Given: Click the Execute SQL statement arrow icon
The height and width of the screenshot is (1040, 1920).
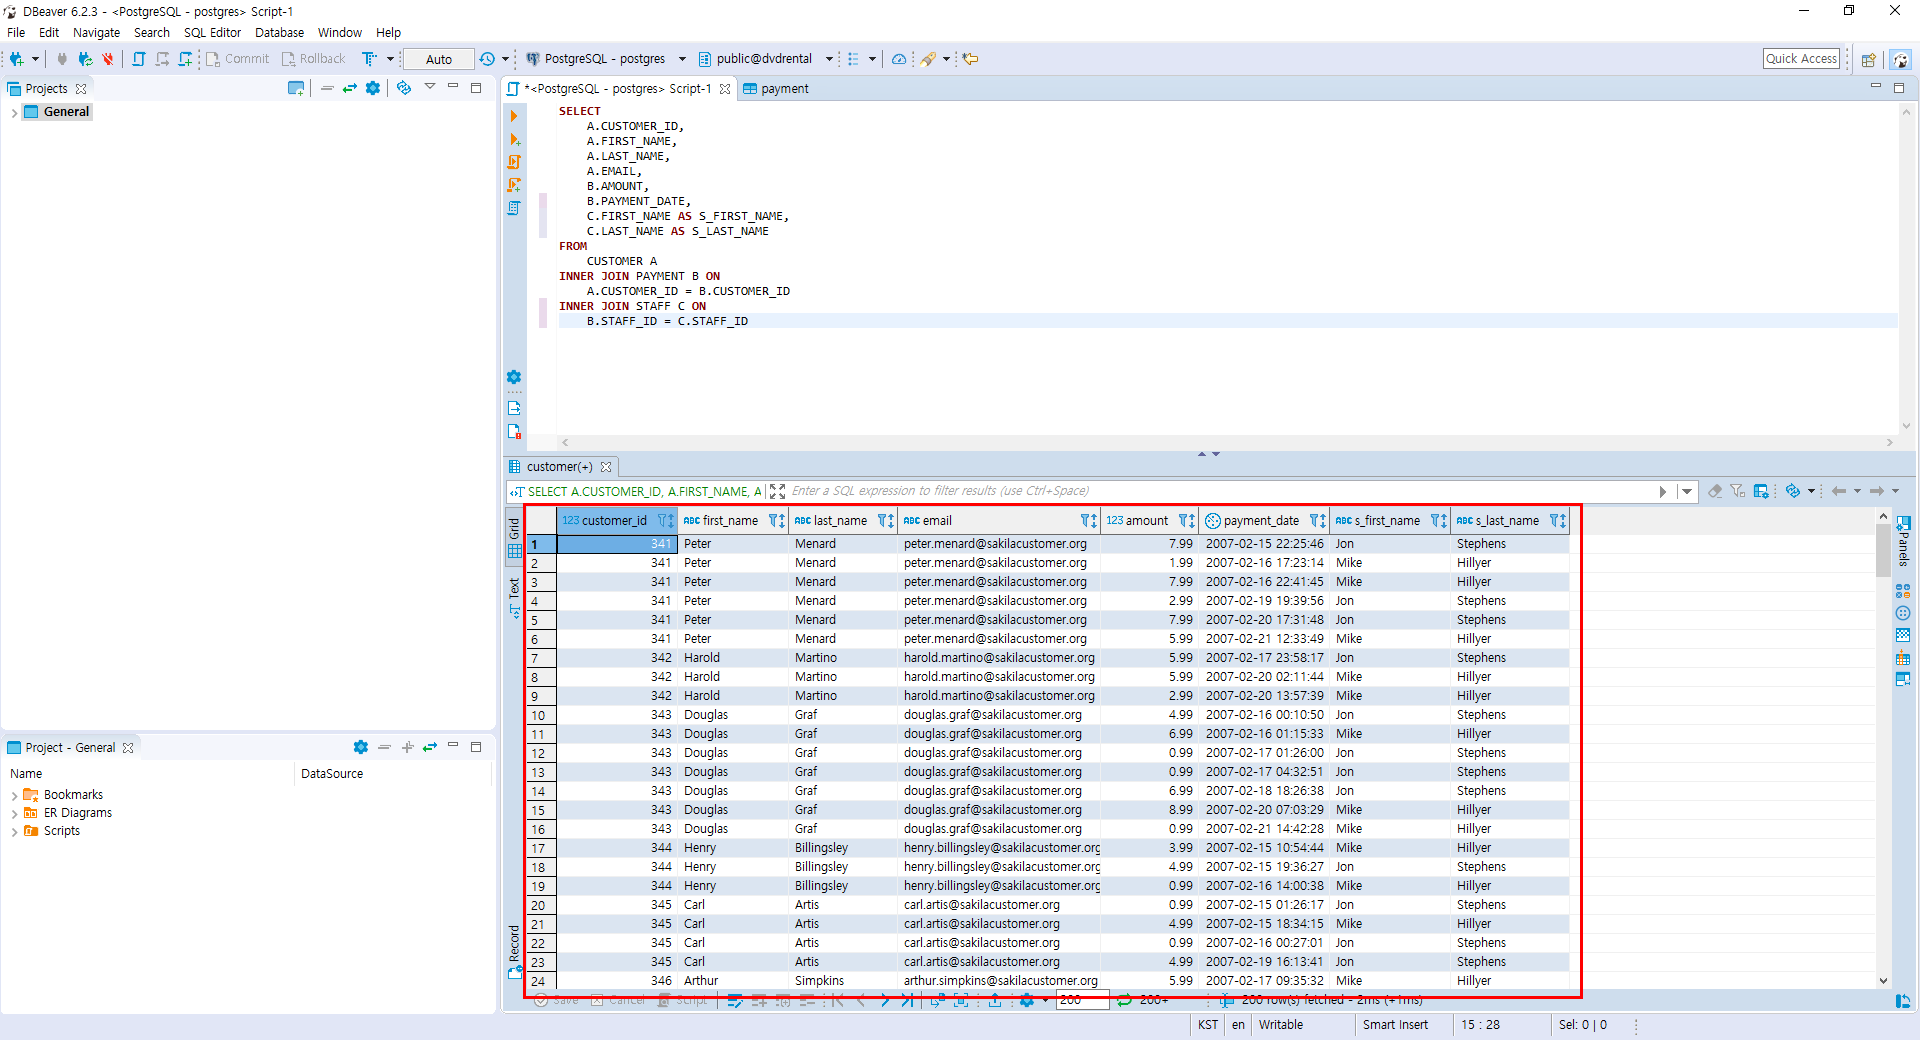Looking at the screenshot, I should pos(514,116).
